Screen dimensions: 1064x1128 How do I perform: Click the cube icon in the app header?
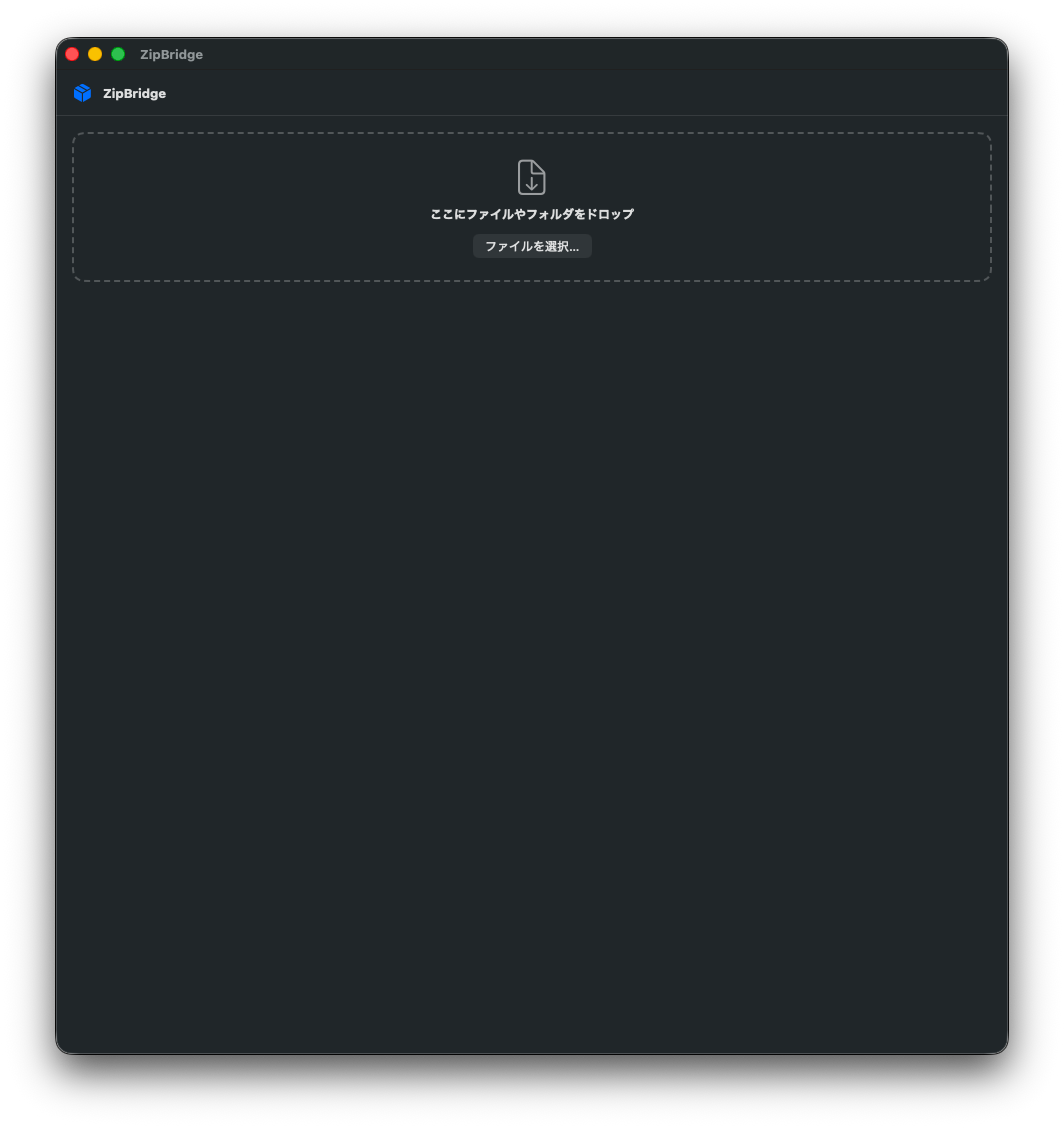[x=83, y=93]
